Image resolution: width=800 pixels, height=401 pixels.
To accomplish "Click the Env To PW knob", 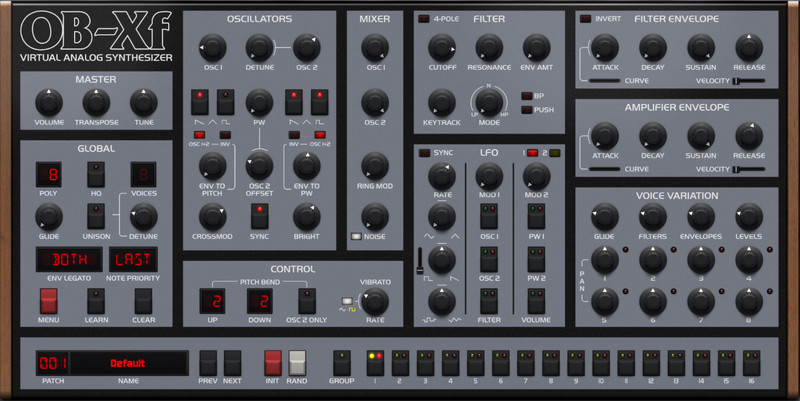I will pos(307,166).
